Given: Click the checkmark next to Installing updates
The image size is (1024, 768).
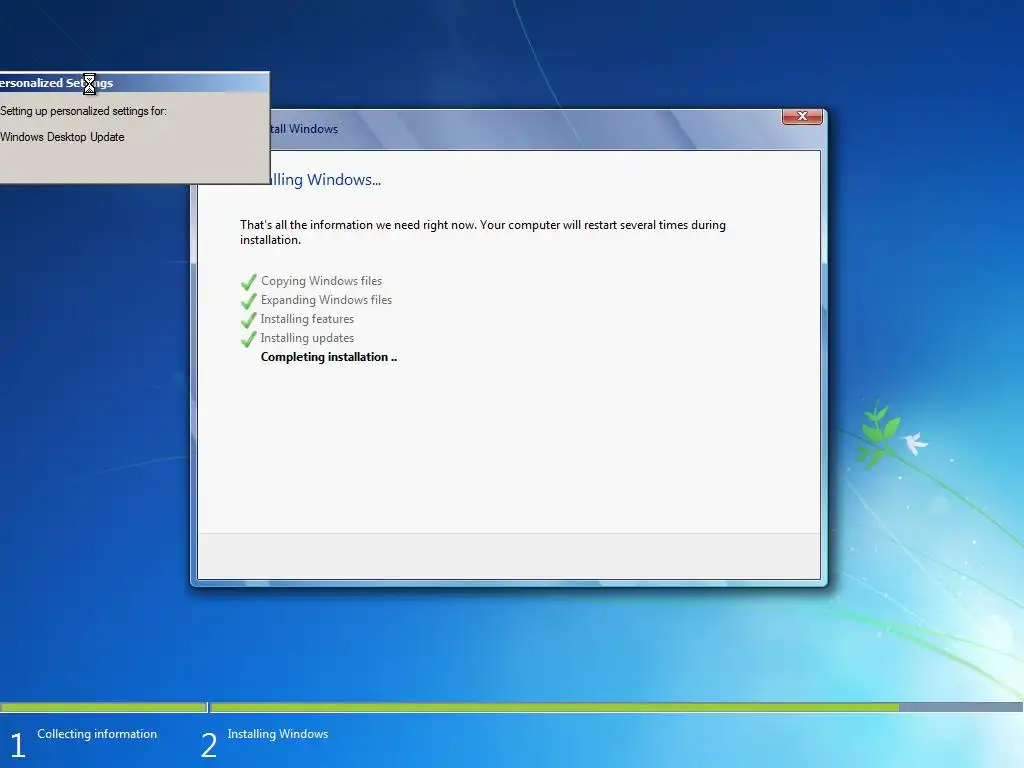Looking at the screenshot, I should 248,339.
